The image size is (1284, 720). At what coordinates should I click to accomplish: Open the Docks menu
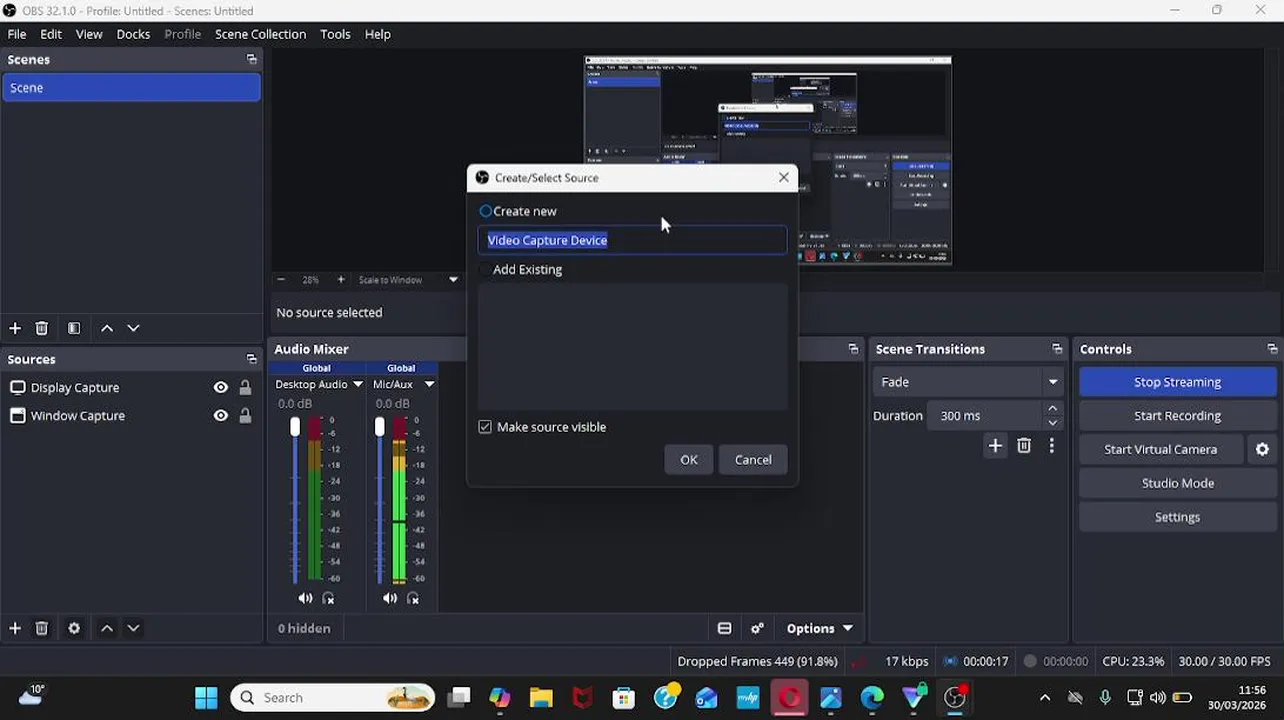[x=133, y=34]
